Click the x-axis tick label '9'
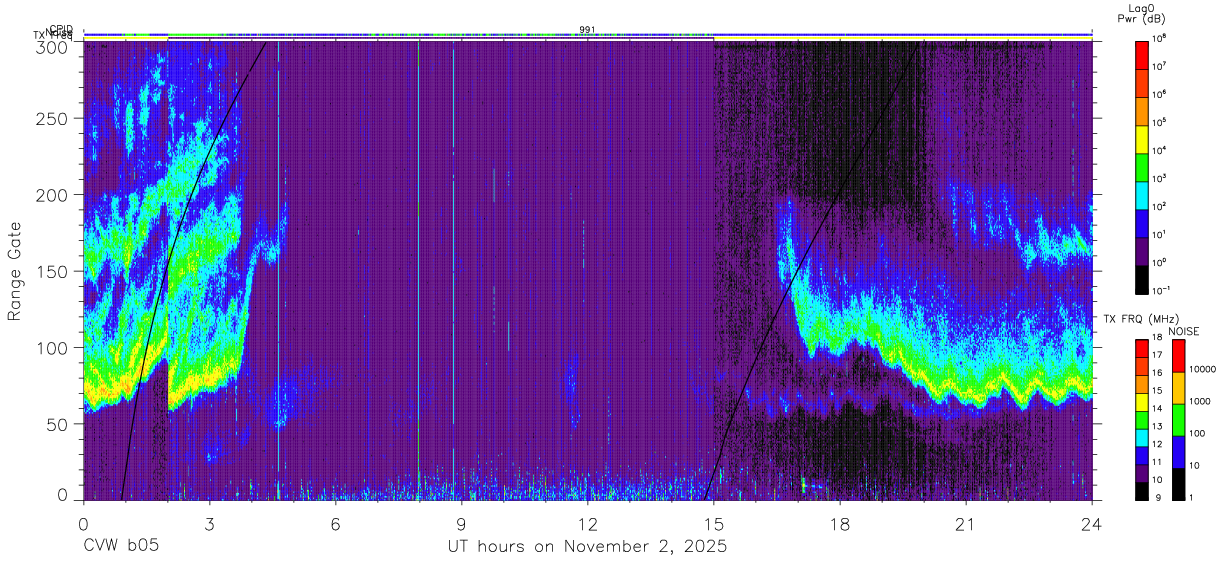The height and width of the screenshot is (567, 1228). tap(462, 523)
